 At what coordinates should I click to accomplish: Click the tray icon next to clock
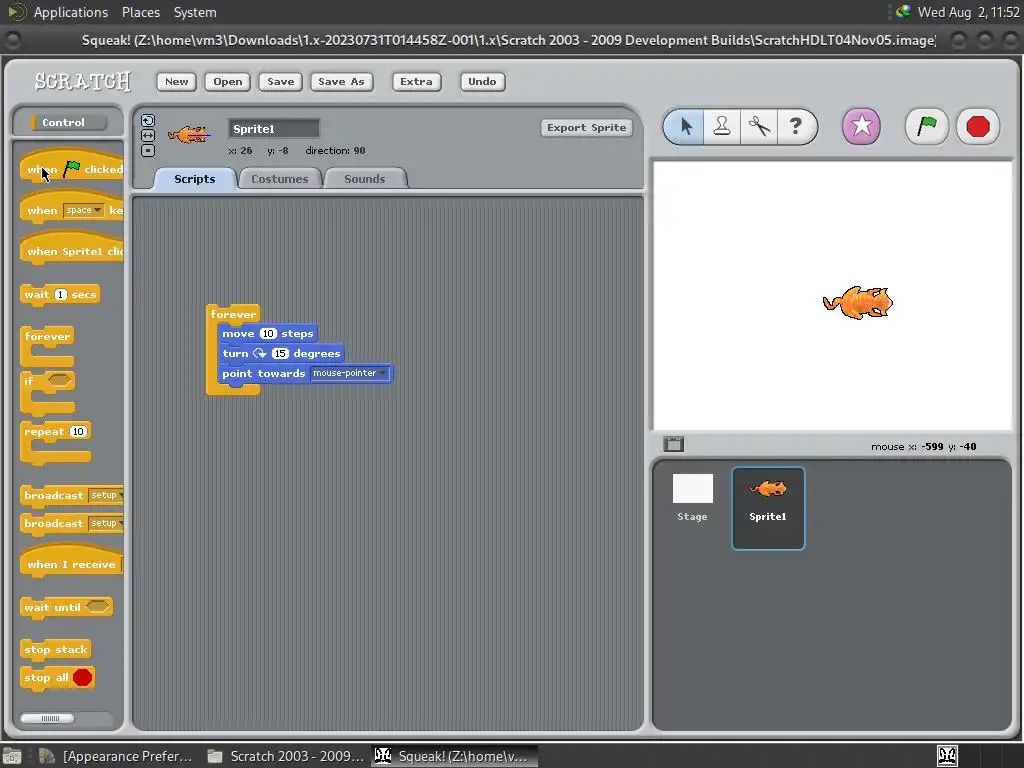(903, 11)
